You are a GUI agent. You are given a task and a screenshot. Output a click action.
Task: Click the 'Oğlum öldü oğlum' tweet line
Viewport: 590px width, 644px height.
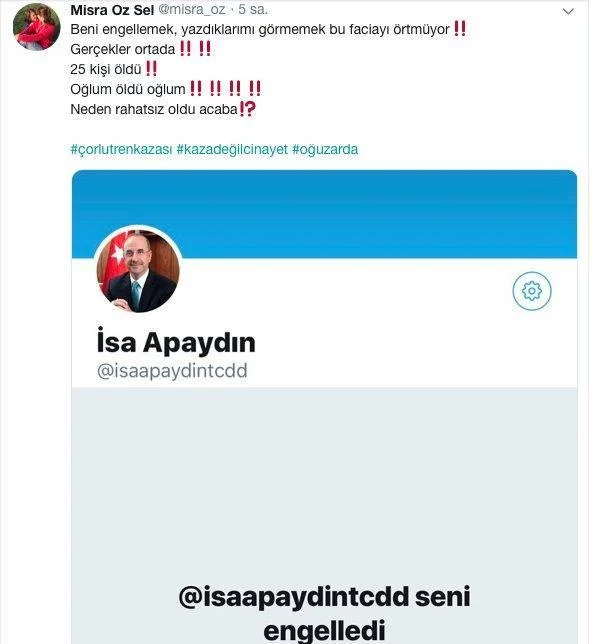165,89
